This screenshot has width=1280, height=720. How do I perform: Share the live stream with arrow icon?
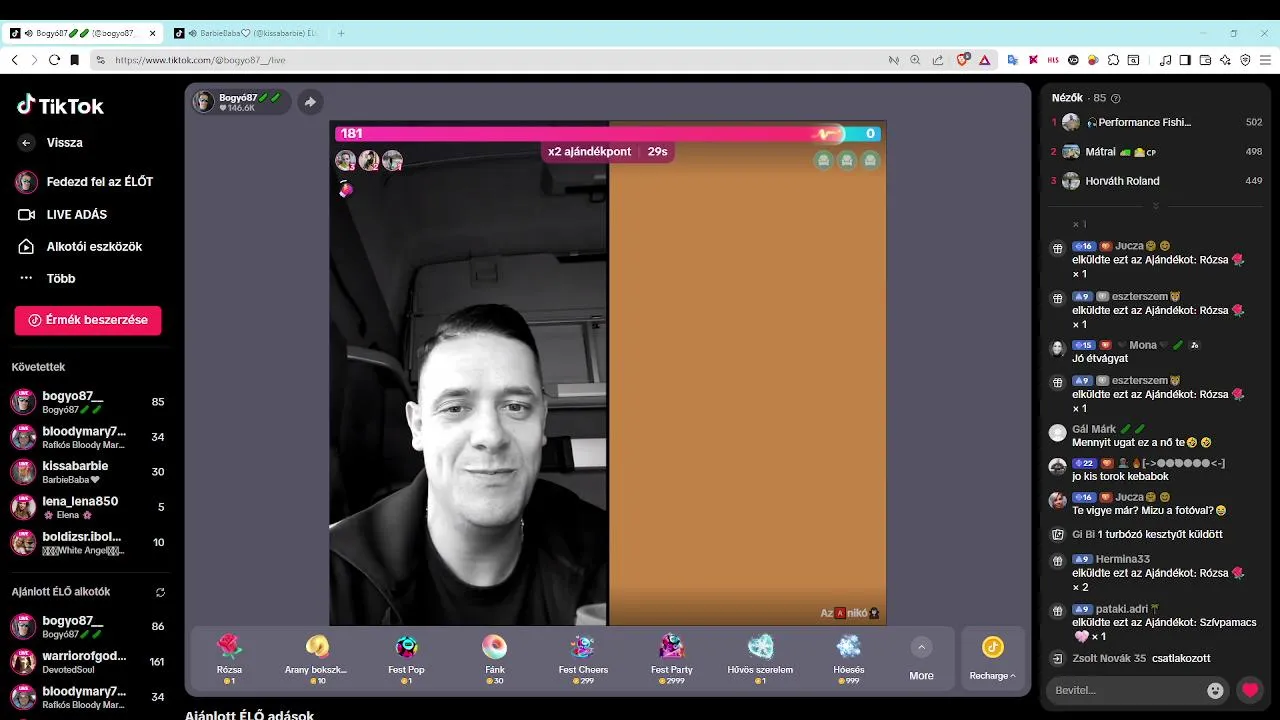(x=310, y=101)
